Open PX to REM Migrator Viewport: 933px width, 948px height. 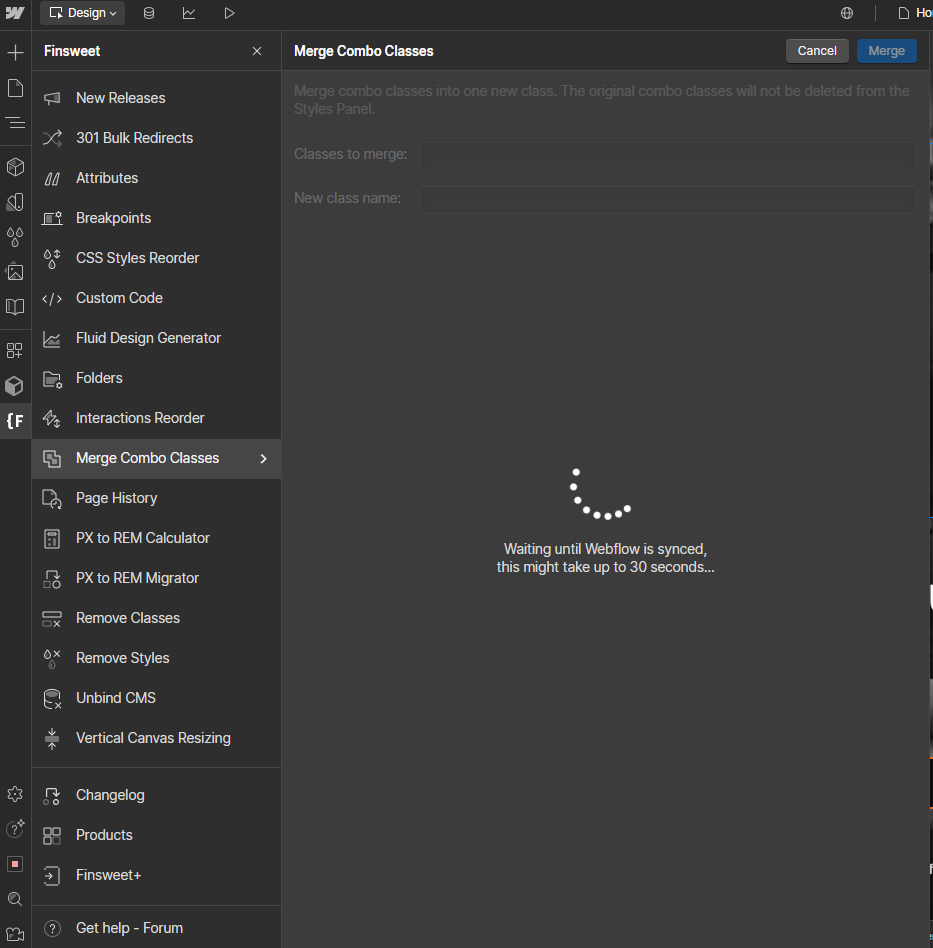pyautogui.click(x=156, y=578)
